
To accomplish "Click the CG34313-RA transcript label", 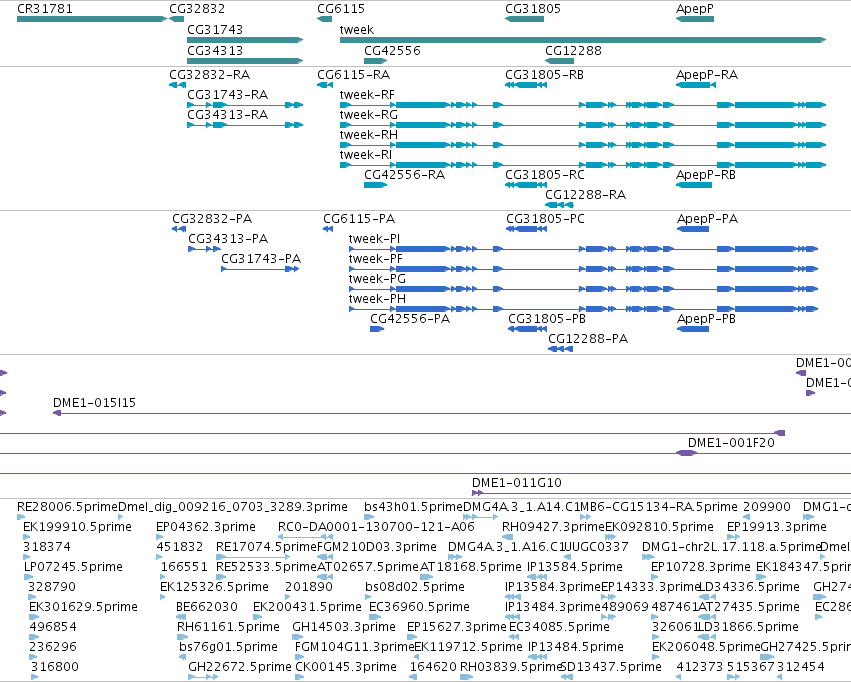I will tap(227, 114).
